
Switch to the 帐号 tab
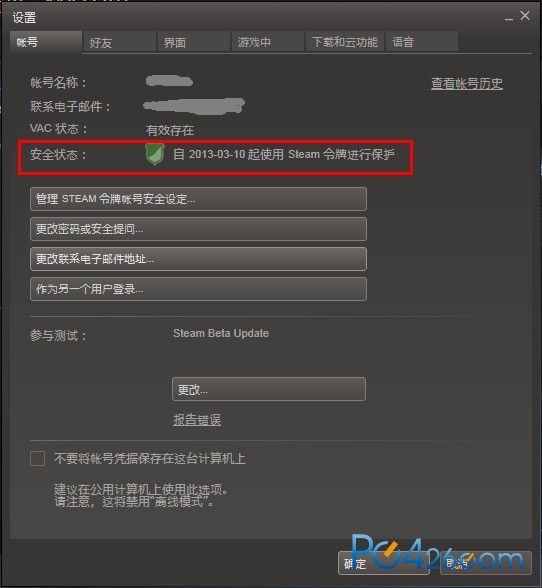pos(46,42)
